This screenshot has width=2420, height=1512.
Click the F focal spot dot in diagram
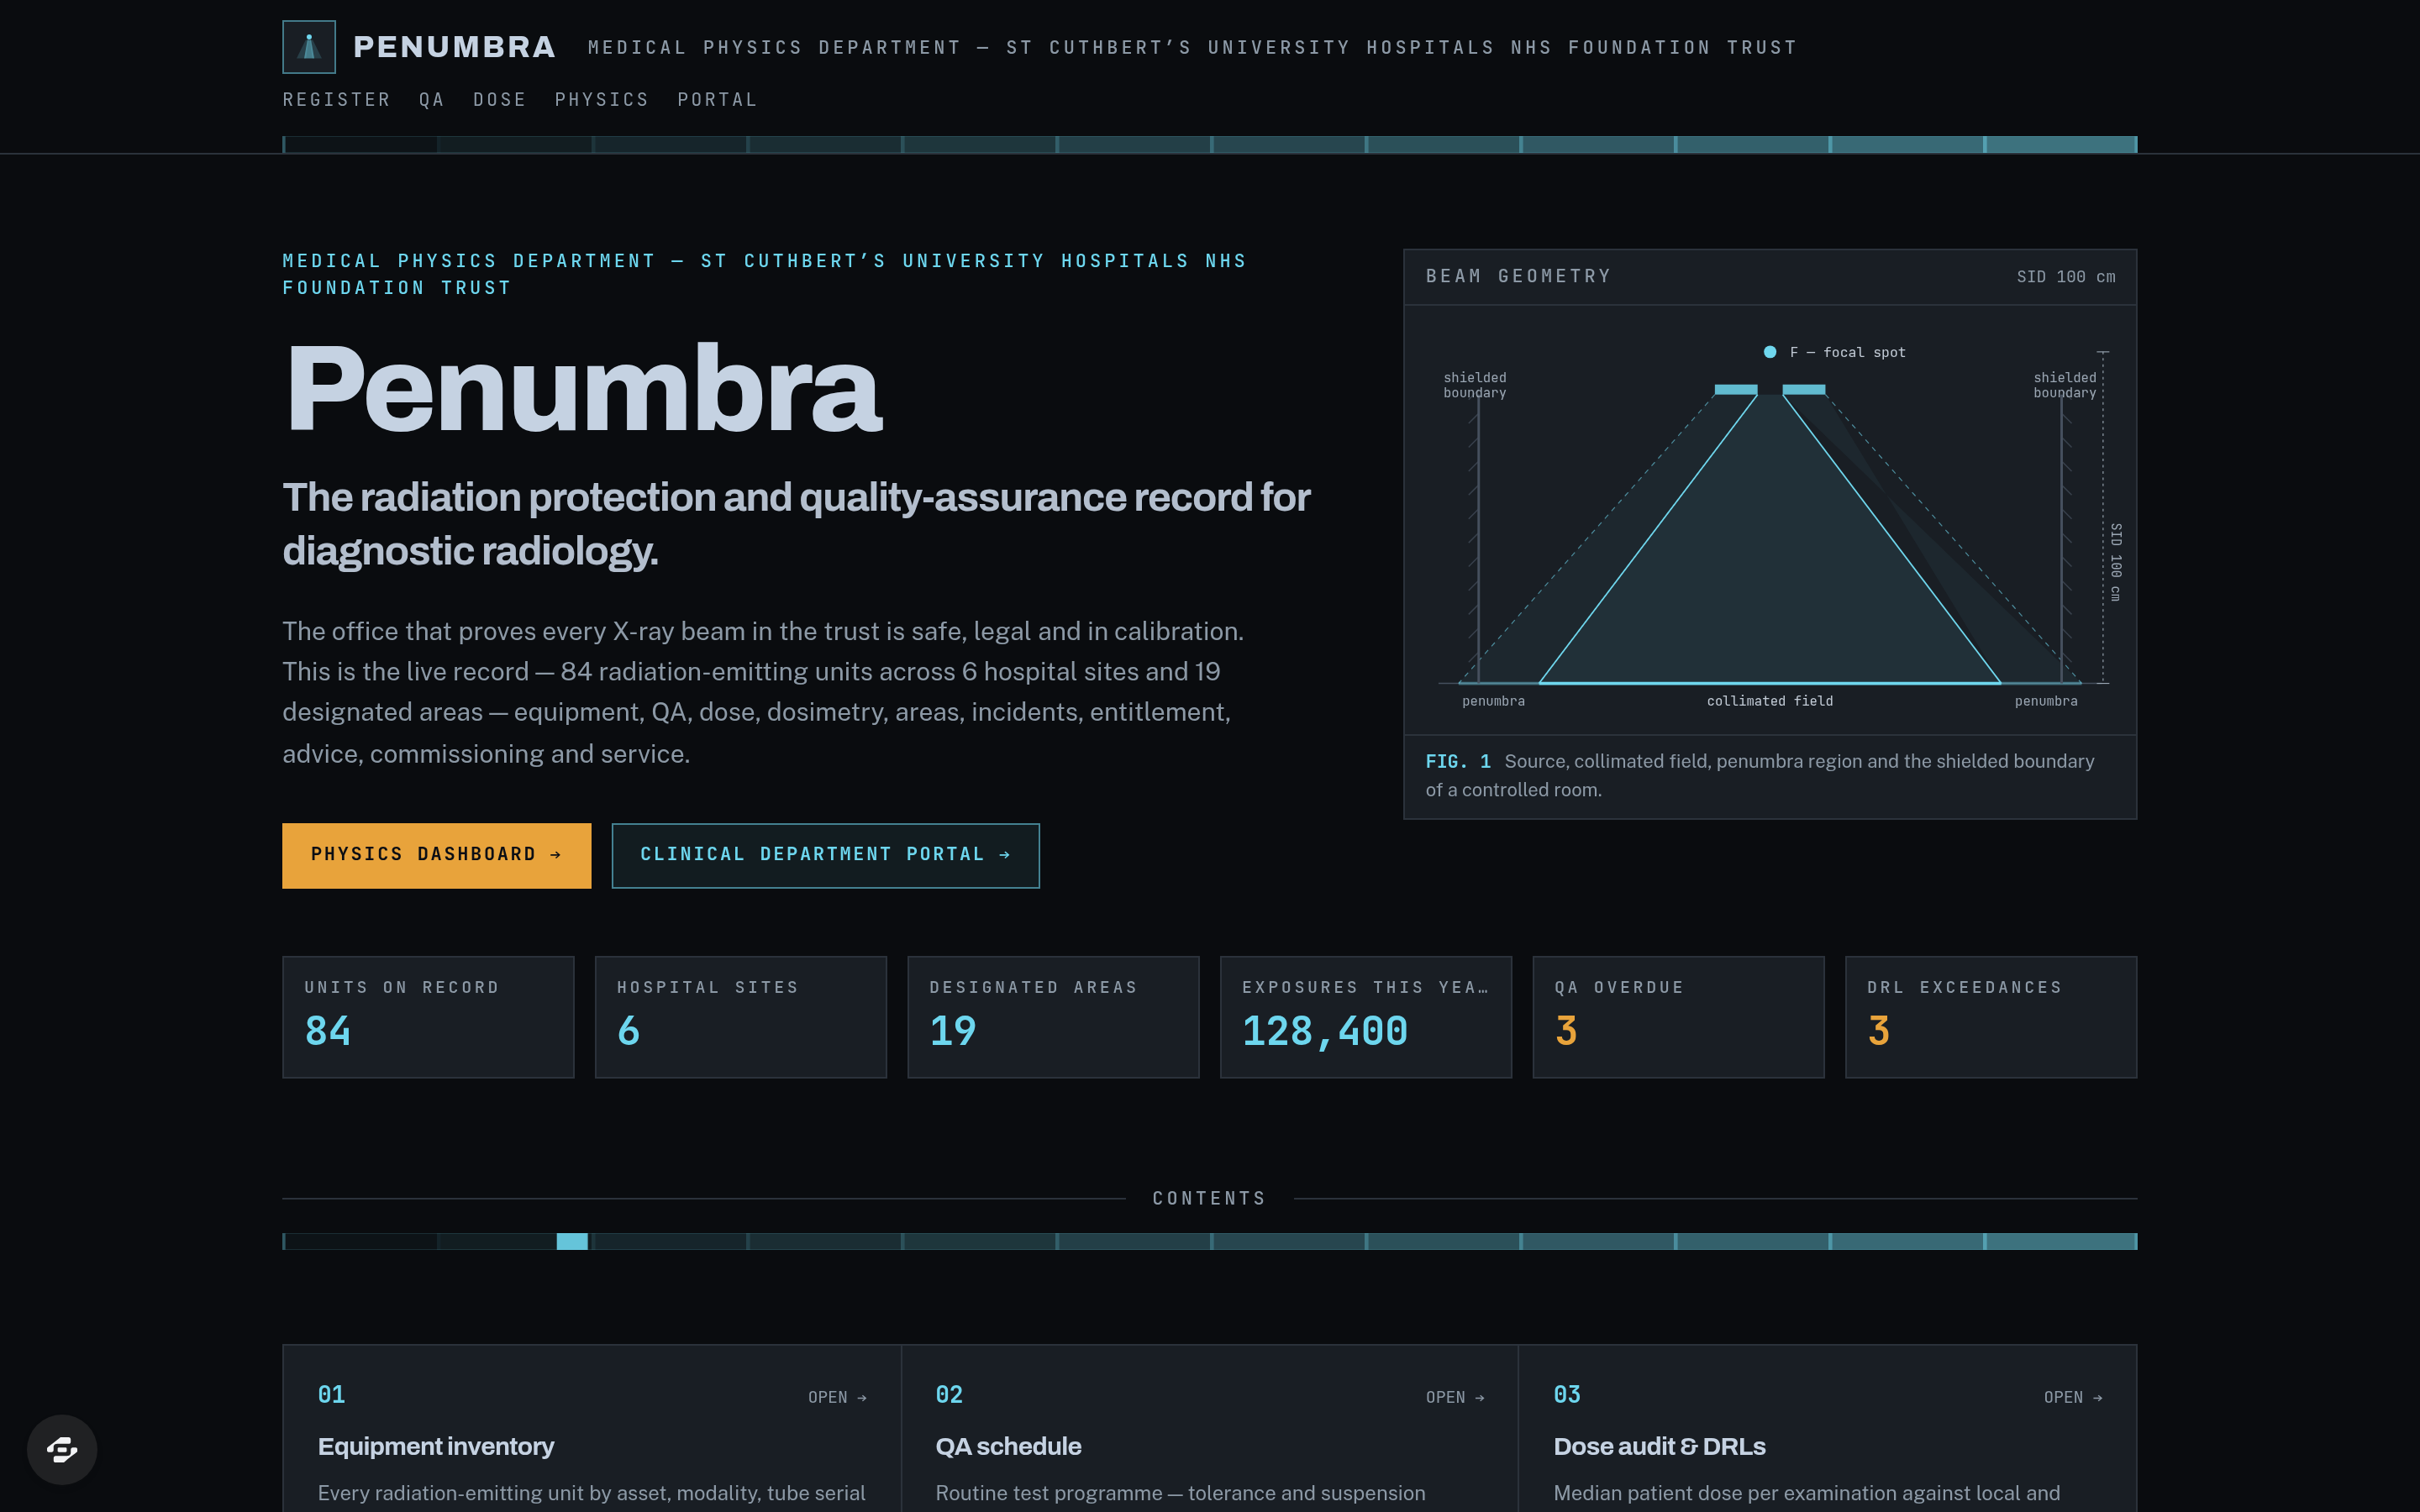pyautogui.click(x=1770, y=352)
